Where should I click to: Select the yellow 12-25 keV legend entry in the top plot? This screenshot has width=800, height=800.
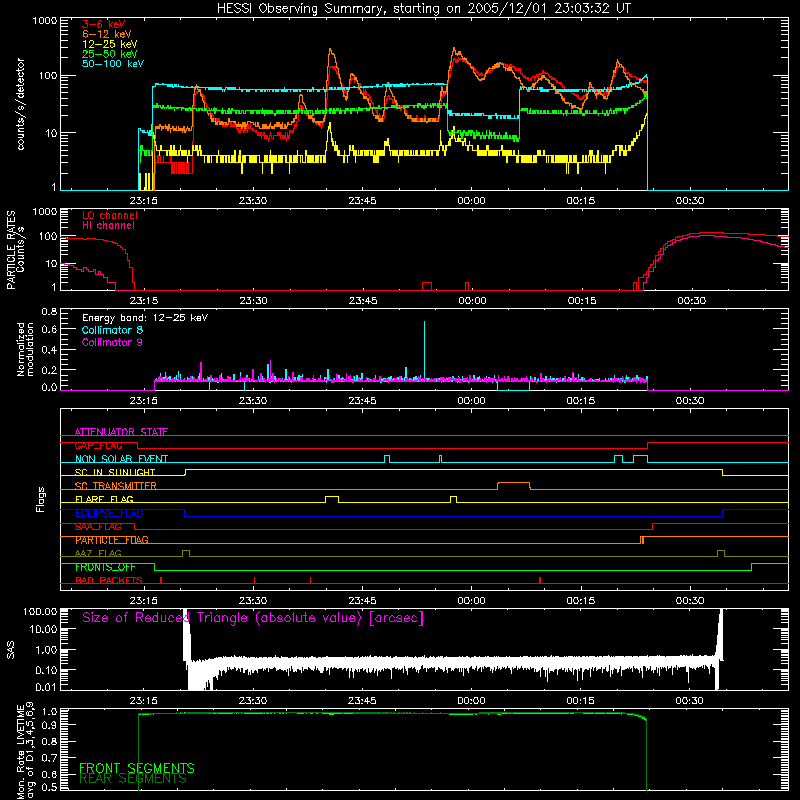[x=110, y=44]
